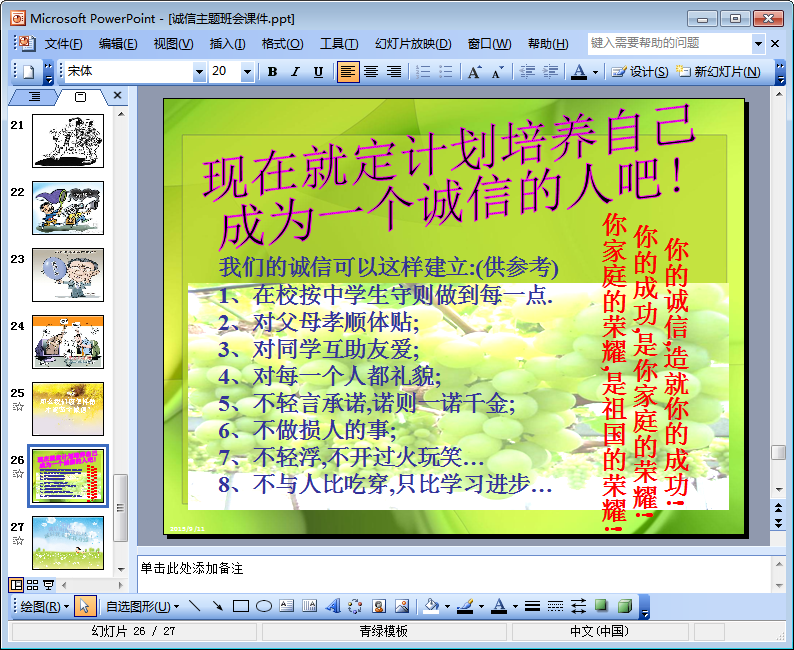The width and height of the screenshot is (794, 650).
Task: Open the 文件(F) menu
Action: click(63, 44)
